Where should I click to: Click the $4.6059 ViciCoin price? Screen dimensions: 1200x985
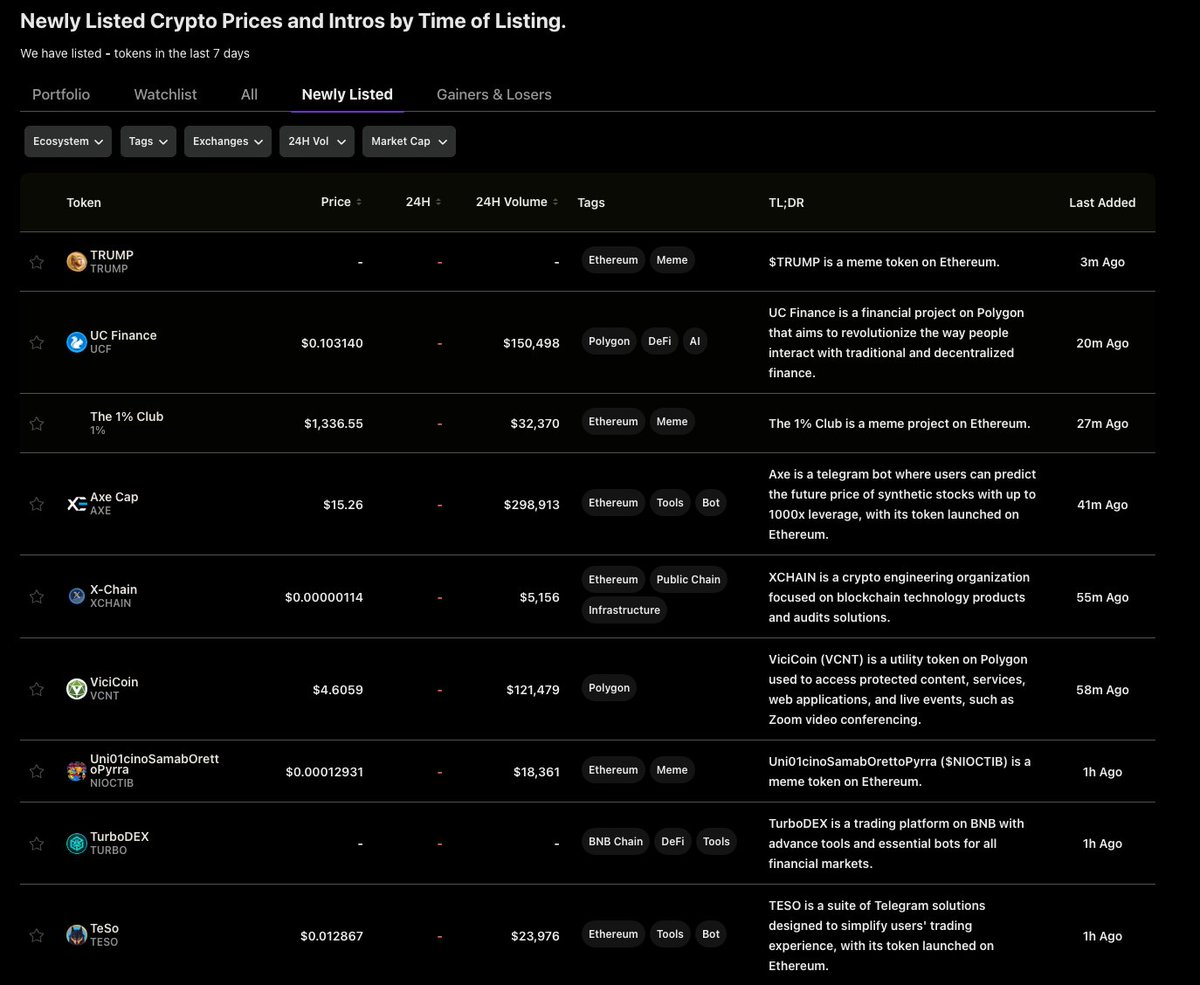(x=338, y=690)
